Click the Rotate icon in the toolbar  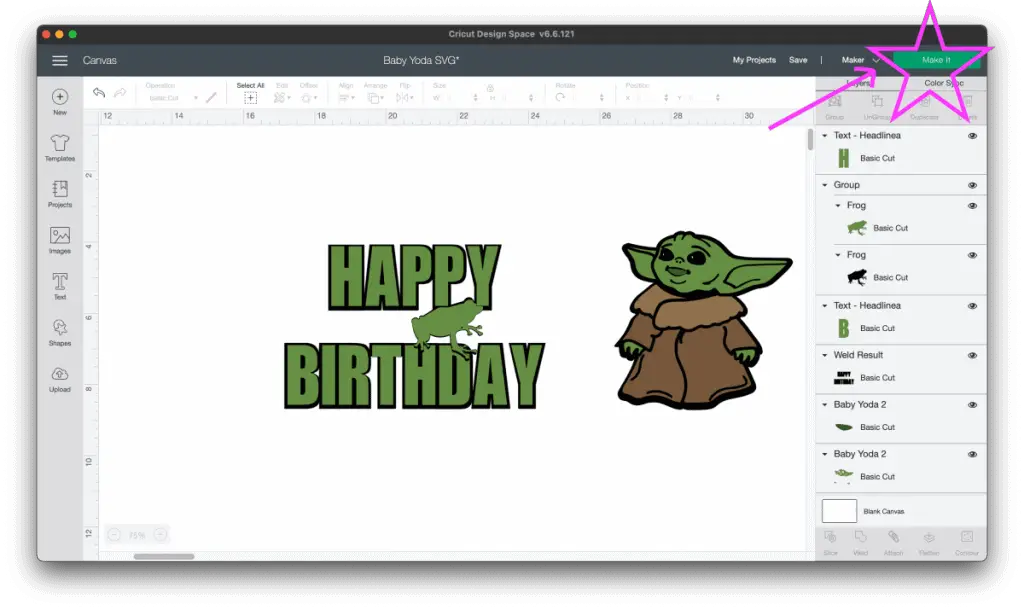pos(560,97)
